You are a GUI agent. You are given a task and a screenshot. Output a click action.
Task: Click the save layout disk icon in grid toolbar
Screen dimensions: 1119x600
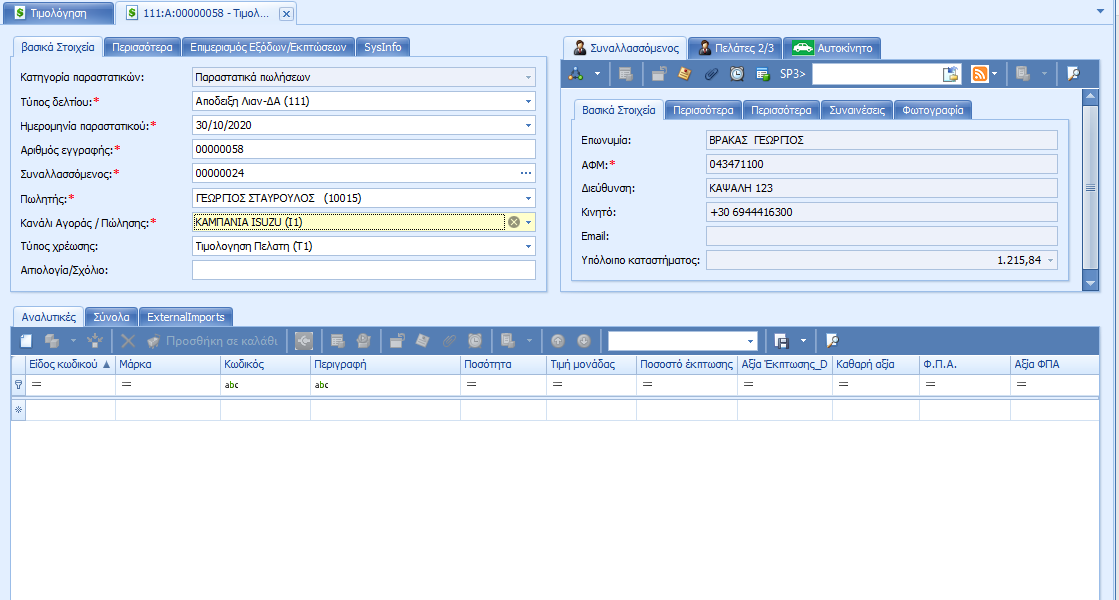coord(782,341)
